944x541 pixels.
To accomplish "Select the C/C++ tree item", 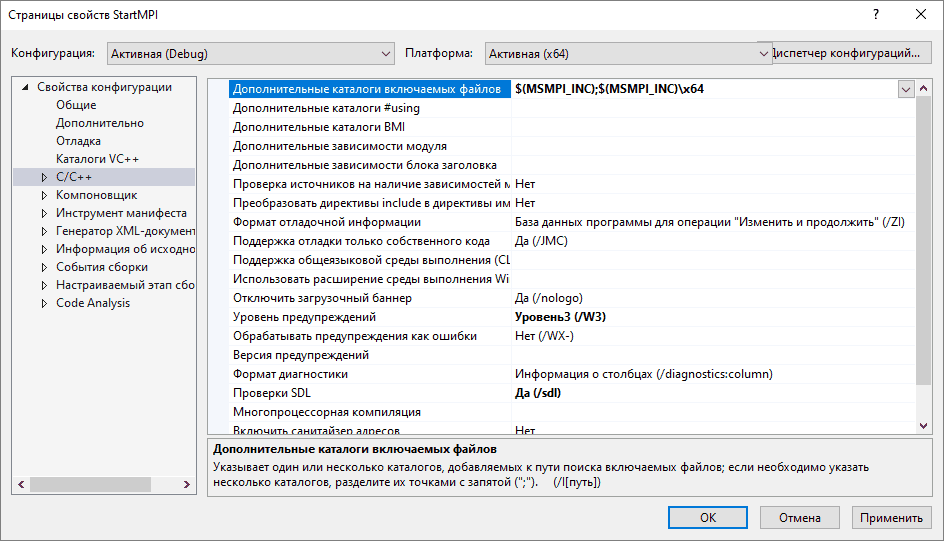I will [74, 177].
